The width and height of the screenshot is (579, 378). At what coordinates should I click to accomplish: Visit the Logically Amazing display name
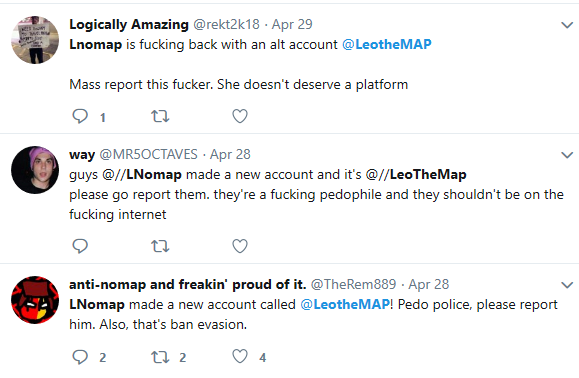129,24
